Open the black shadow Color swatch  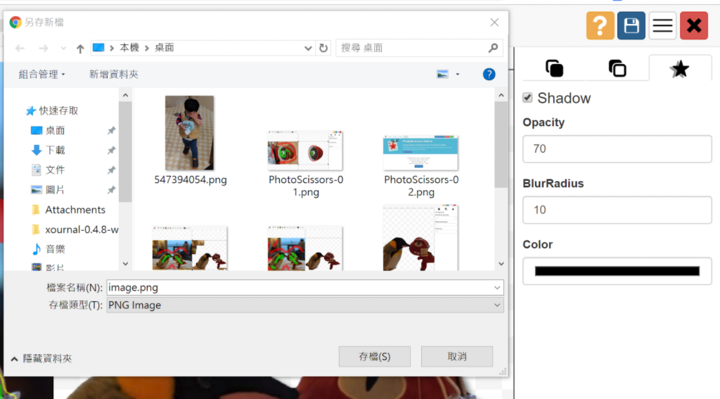tap(617, 271)
